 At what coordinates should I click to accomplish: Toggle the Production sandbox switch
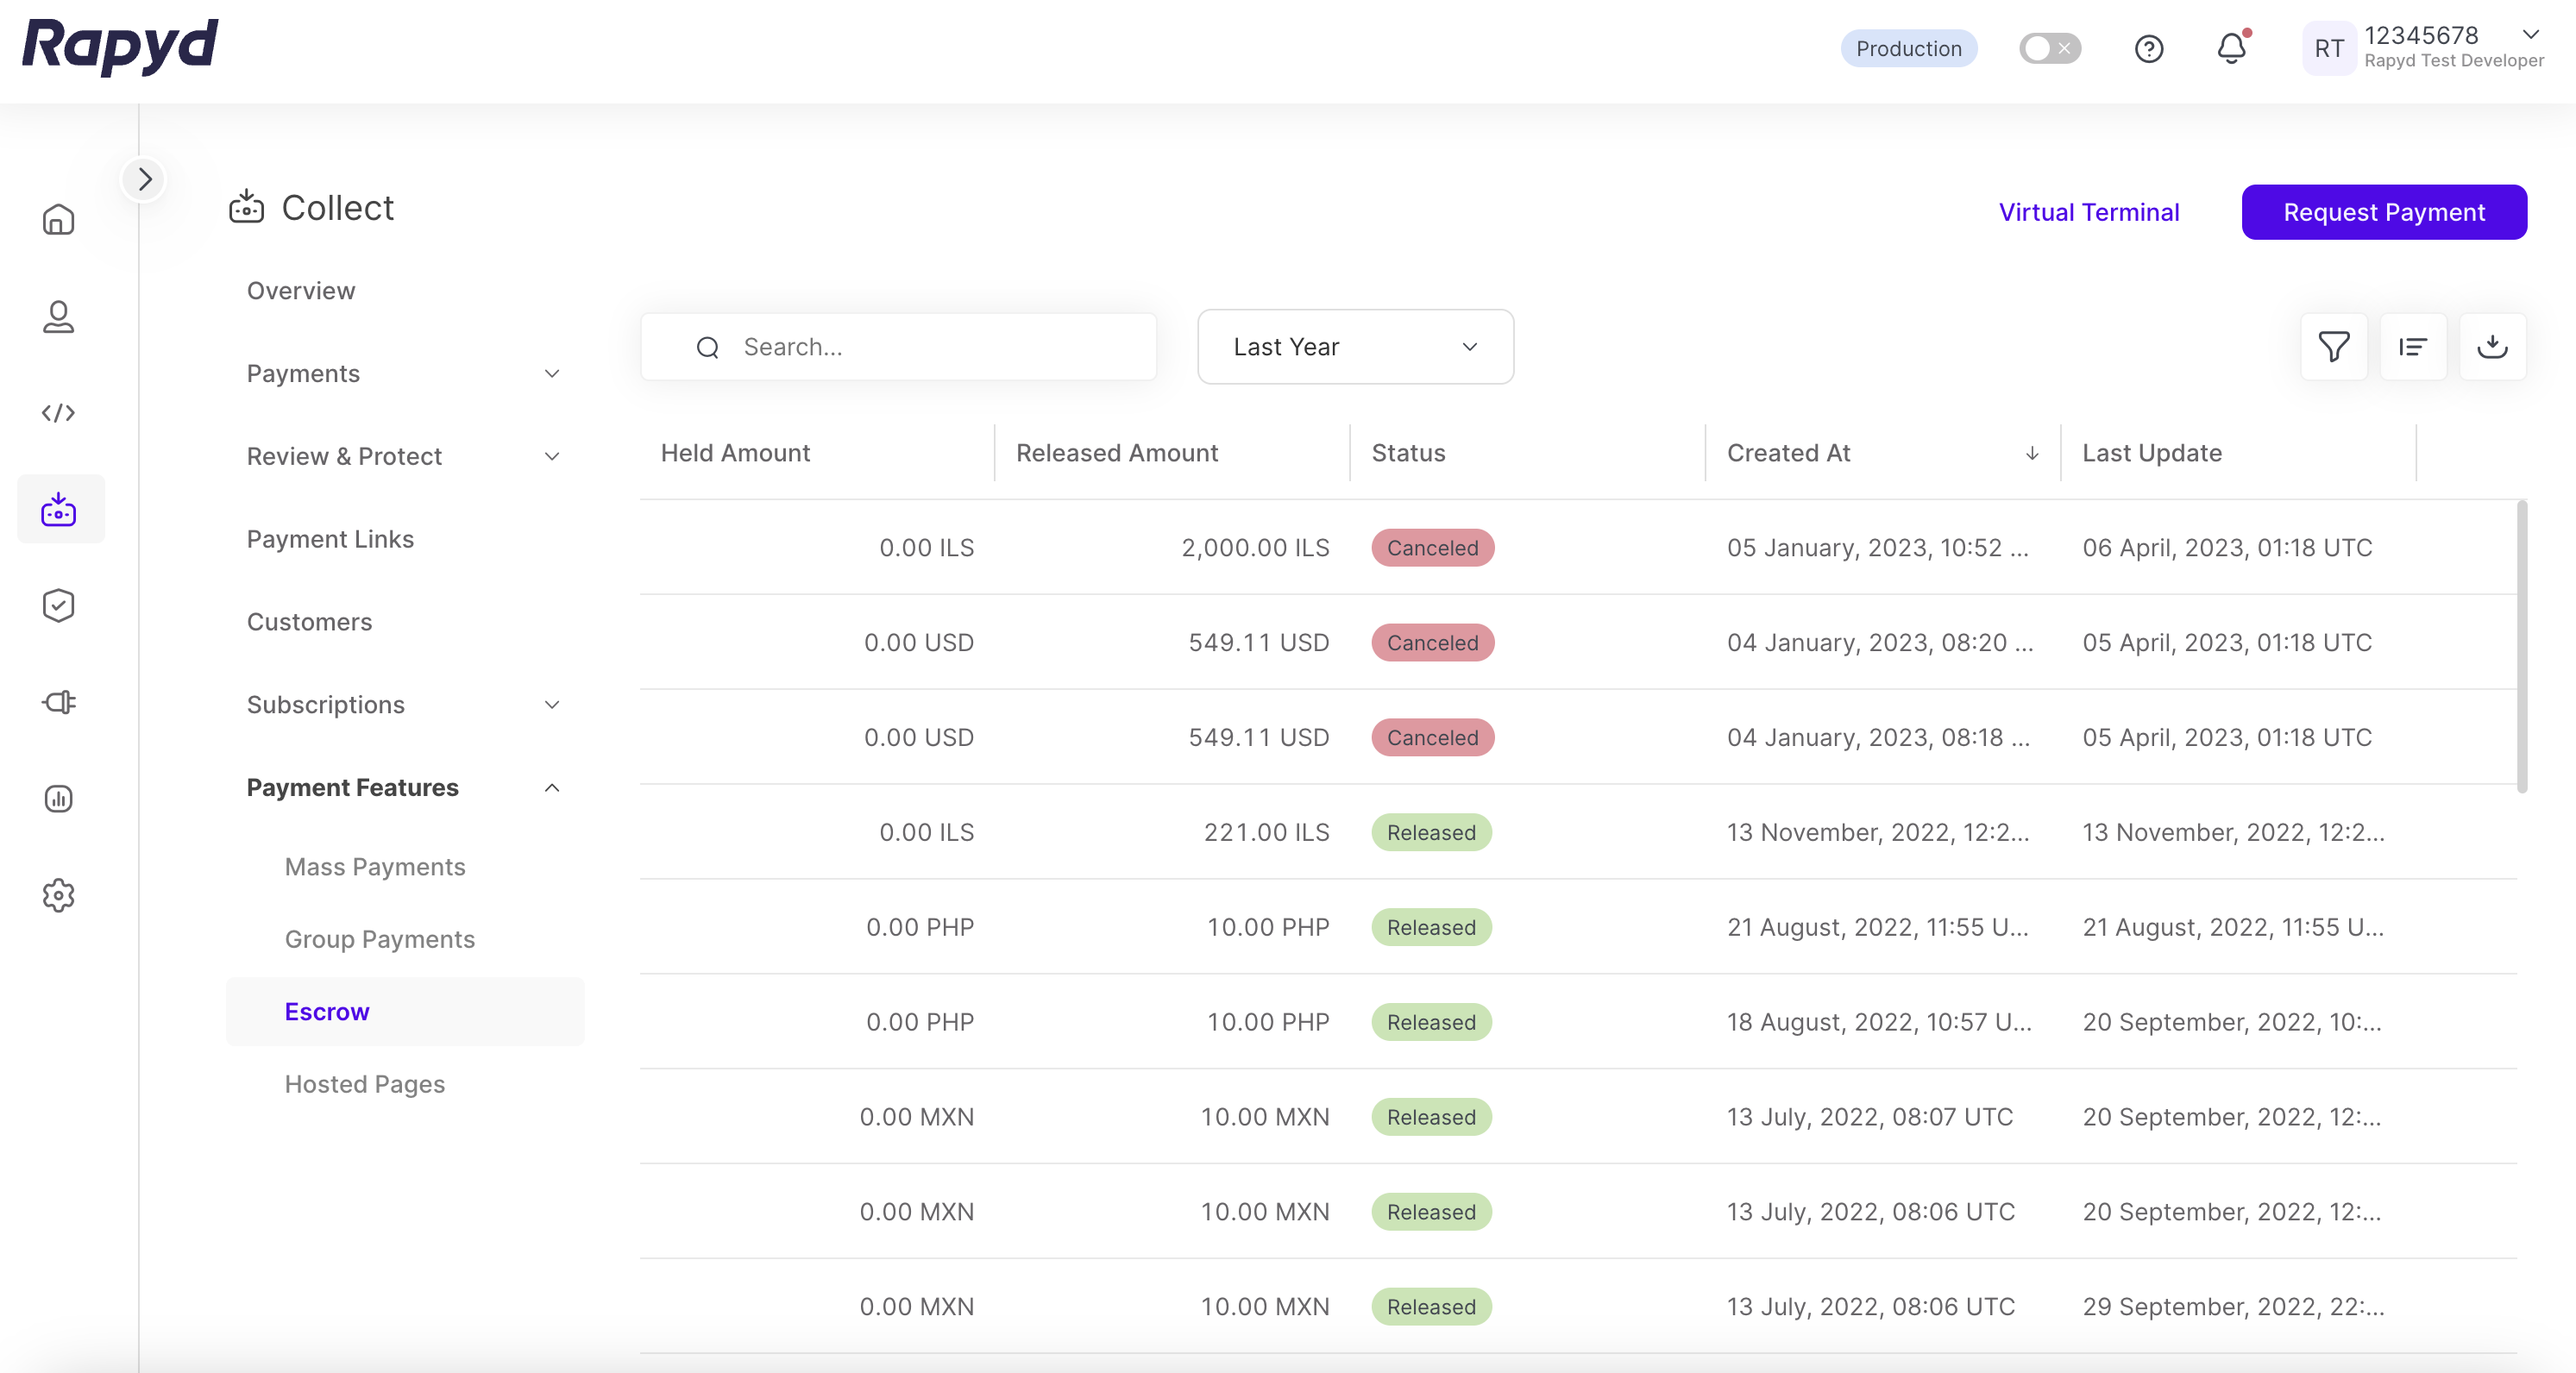(2049, 48)
